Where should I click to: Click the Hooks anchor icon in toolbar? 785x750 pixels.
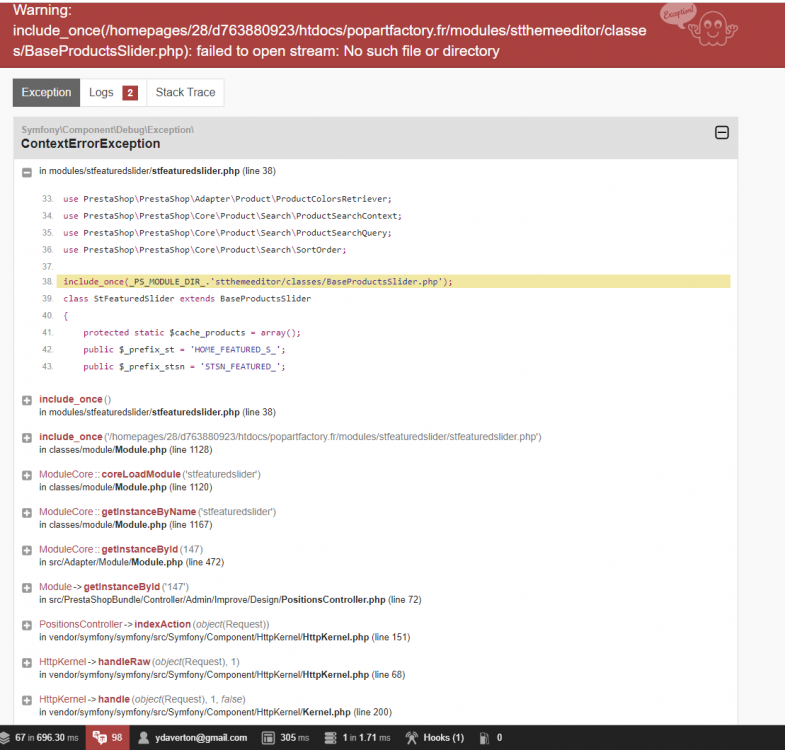pyautogui.click(x=412, y=737)
